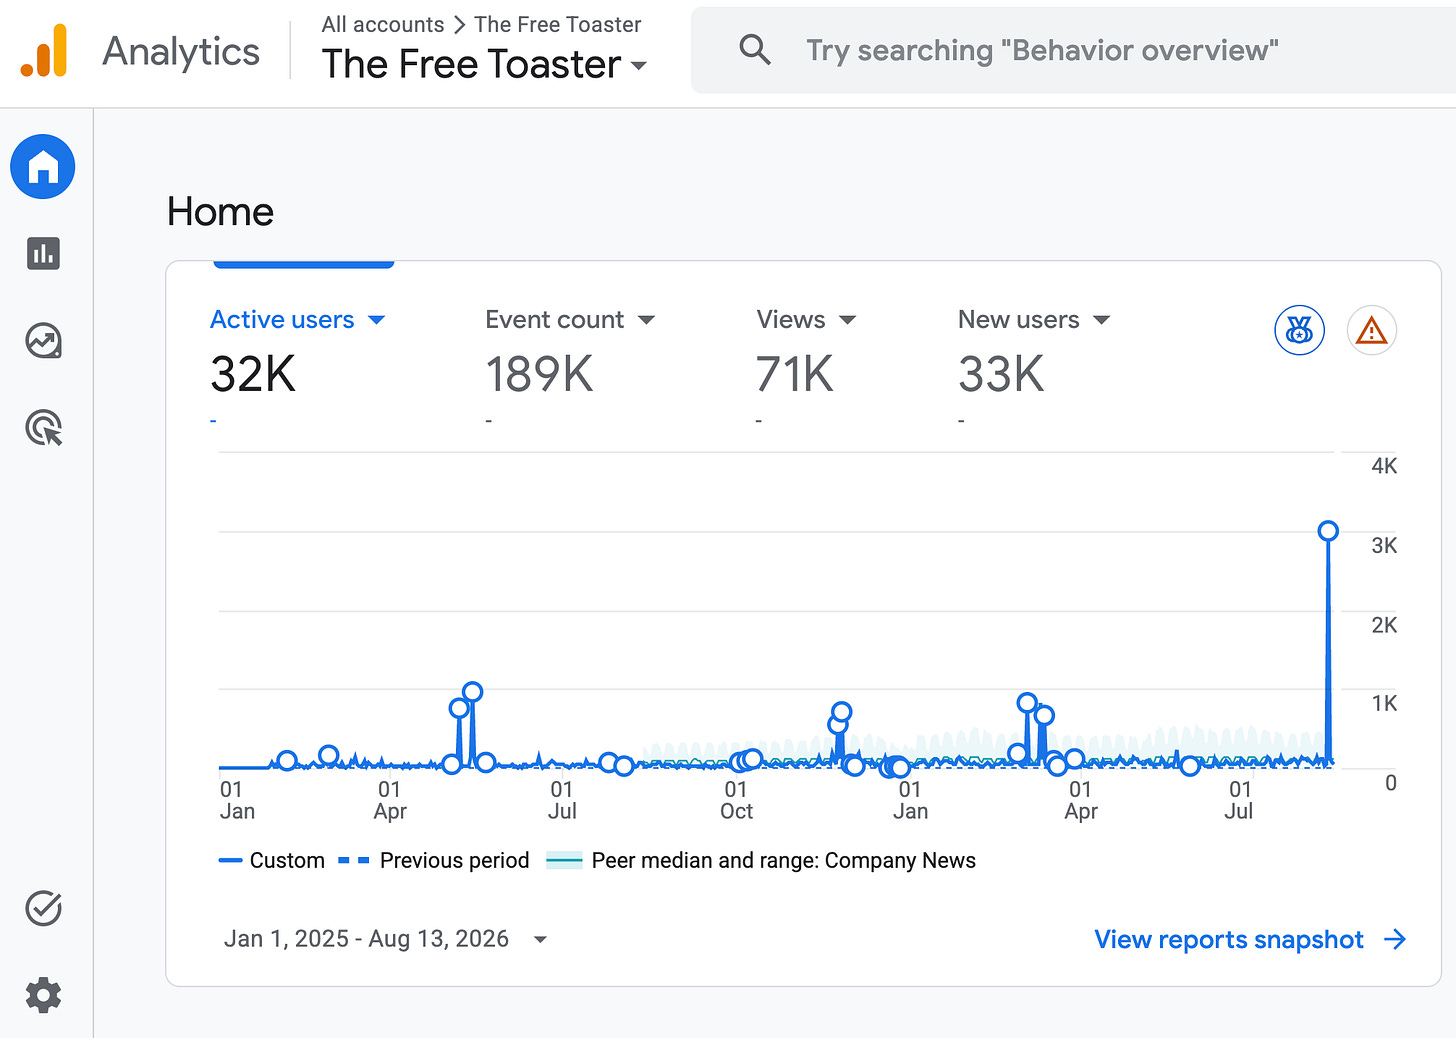Click View reports snapshot link
The height and width of the screenshot is (1038, 1456).
(1251, 939)
